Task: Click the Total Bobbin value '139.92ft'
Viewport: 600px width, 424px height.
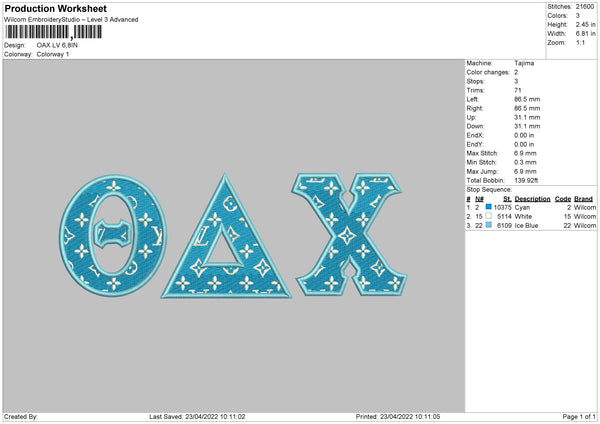Action: coord(526,180)
